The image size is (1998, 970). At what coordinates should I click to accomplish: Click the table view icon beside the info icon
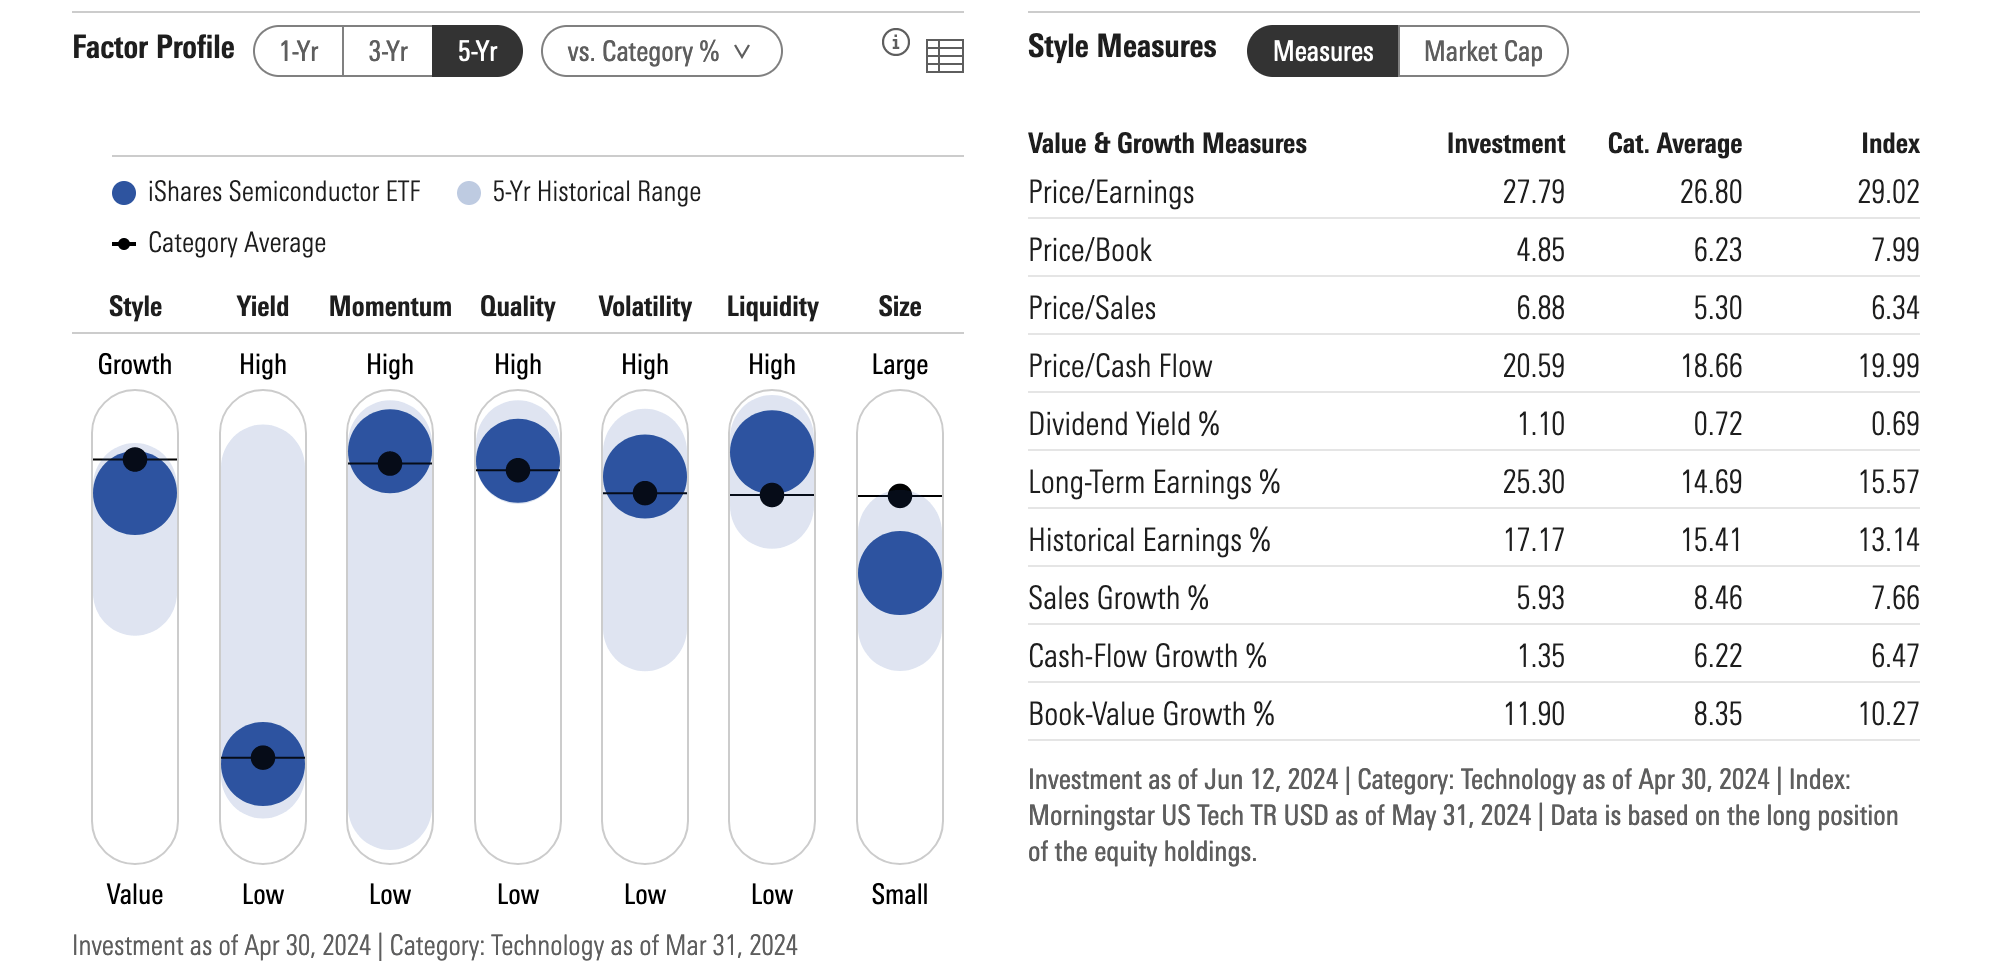pyautogui.click(x=944, y=56)
